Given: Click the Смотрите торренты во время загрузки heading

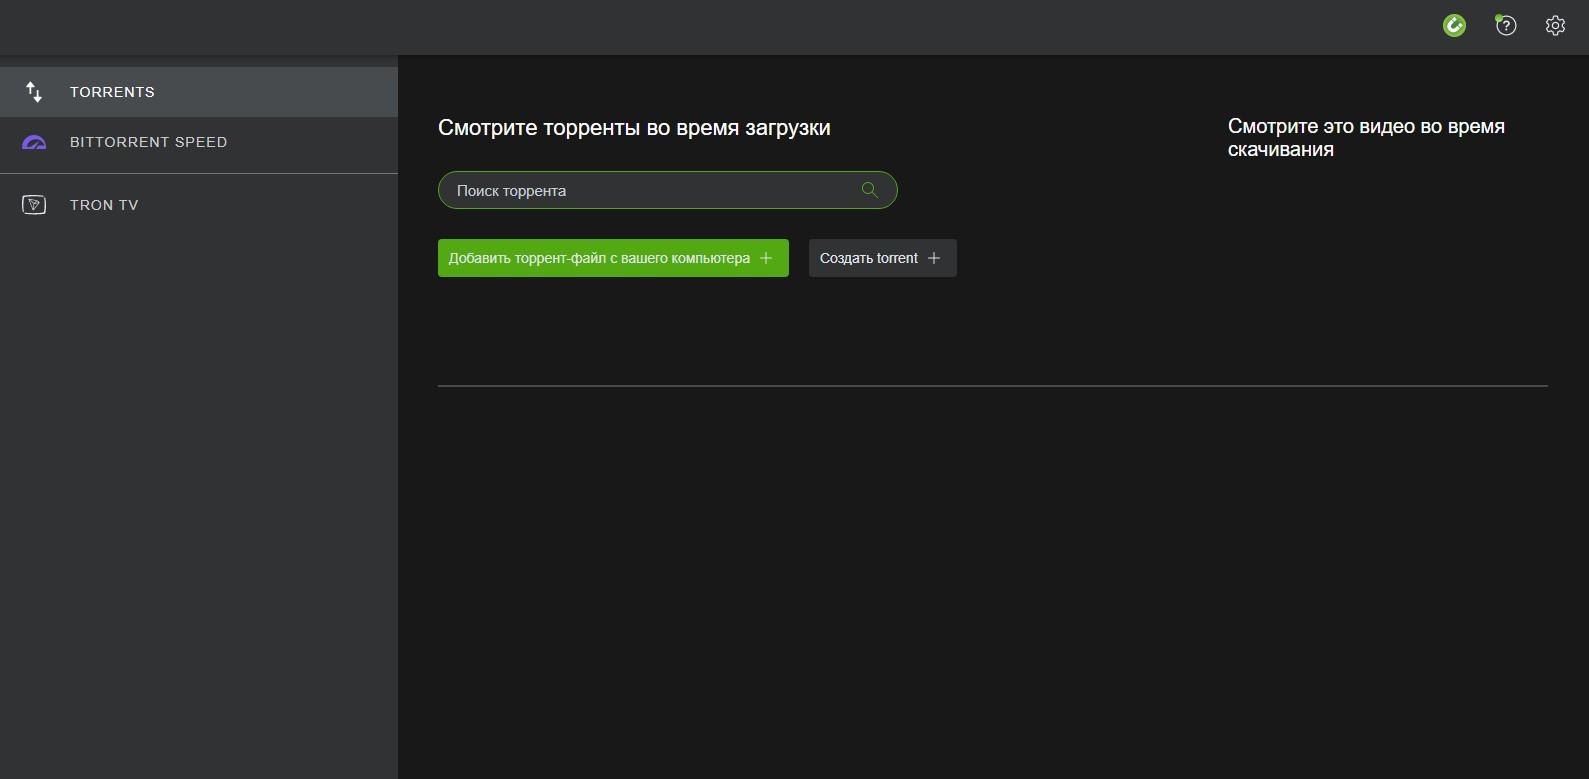Looking at the screenshot, I should click(x=634, y=128).
